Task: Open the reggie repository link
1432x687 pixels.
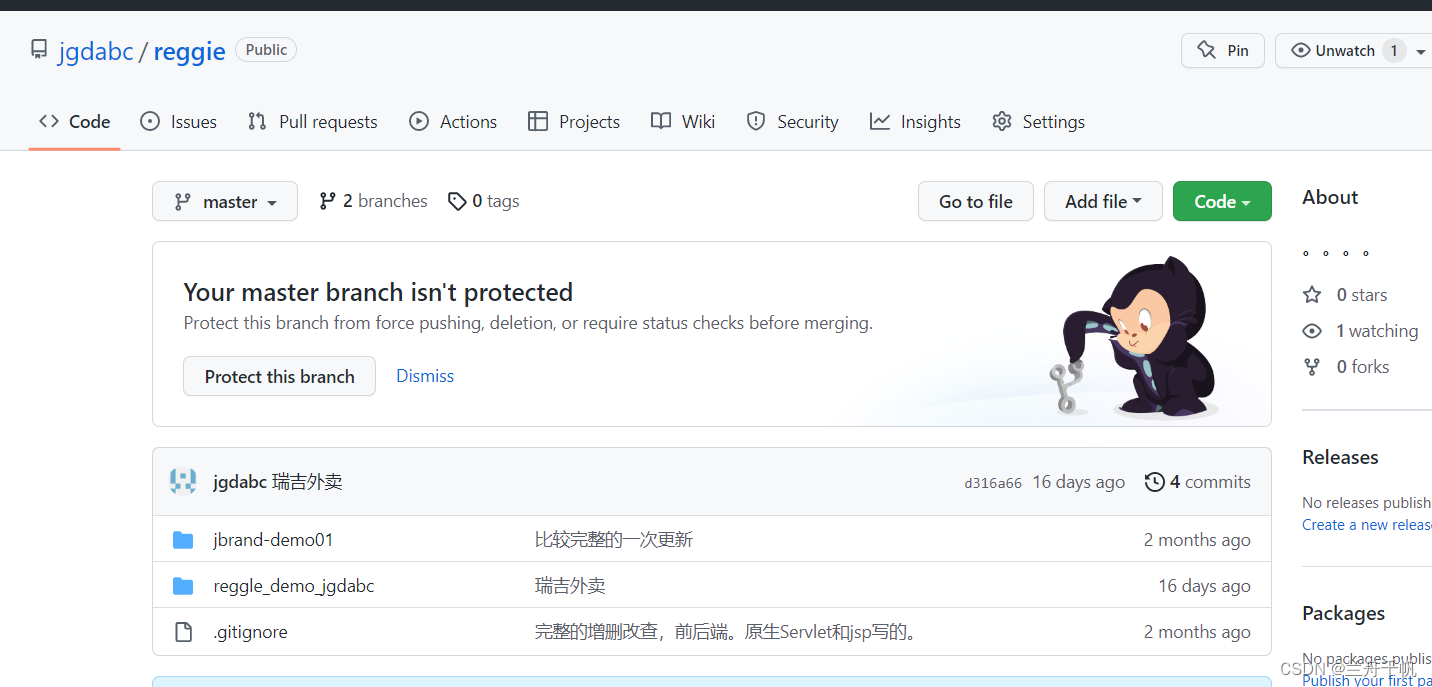Action: [189, 51]
